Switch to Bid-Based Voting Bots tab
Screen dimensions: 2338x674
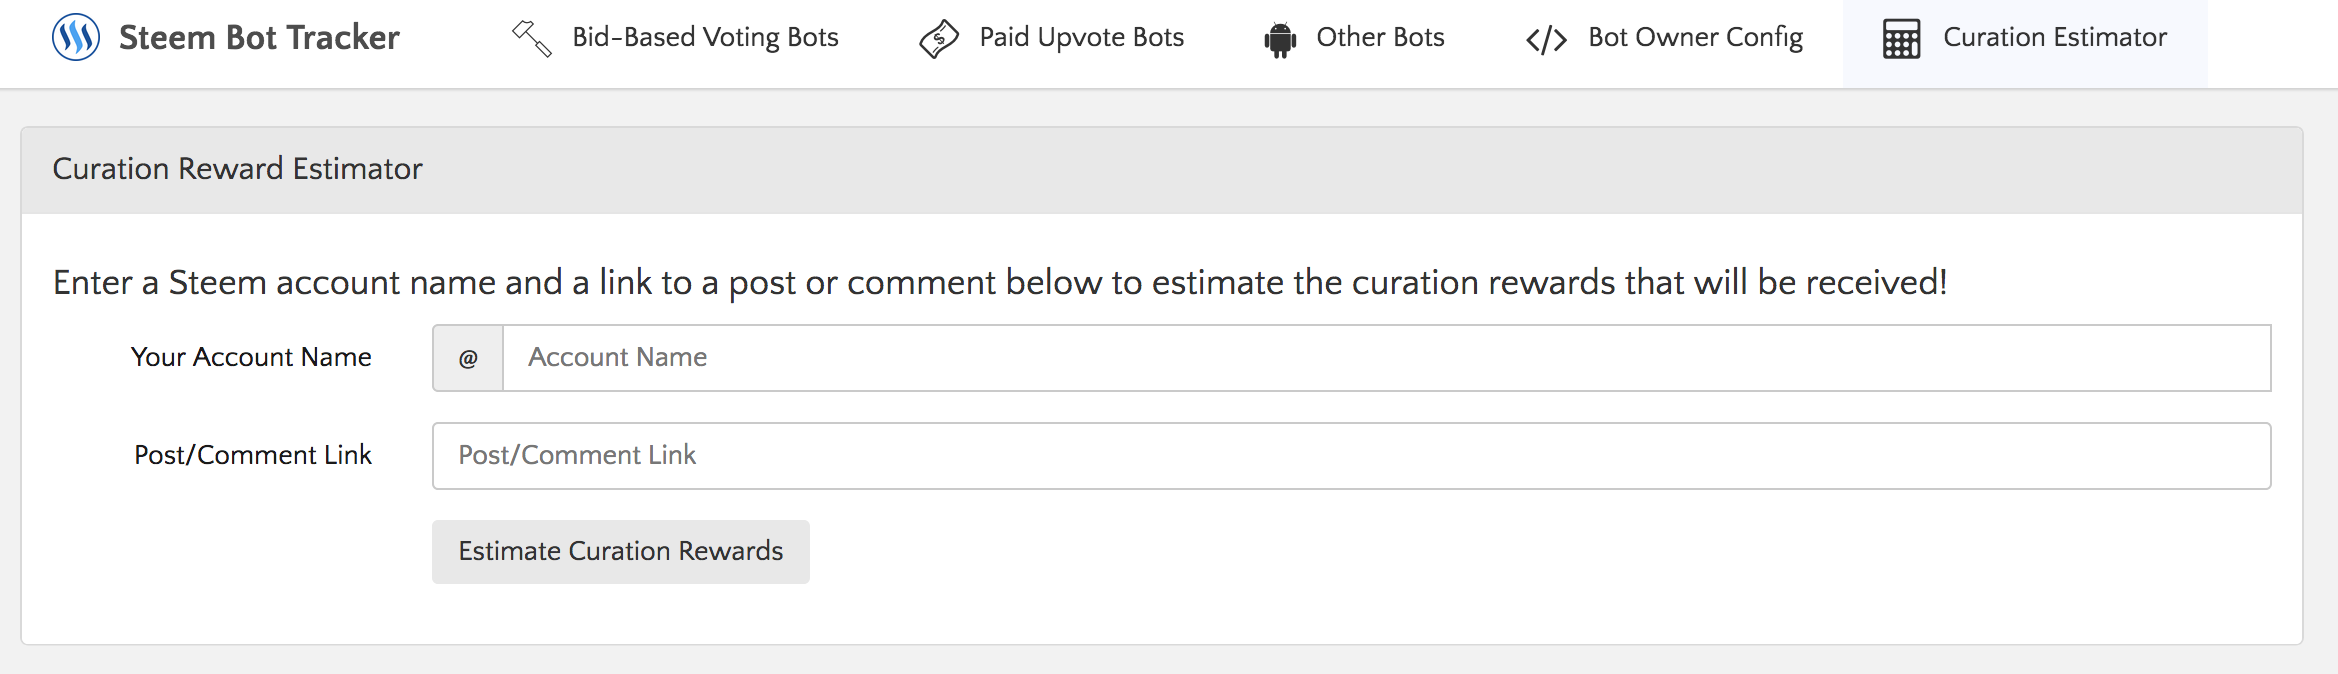(705, 38)
